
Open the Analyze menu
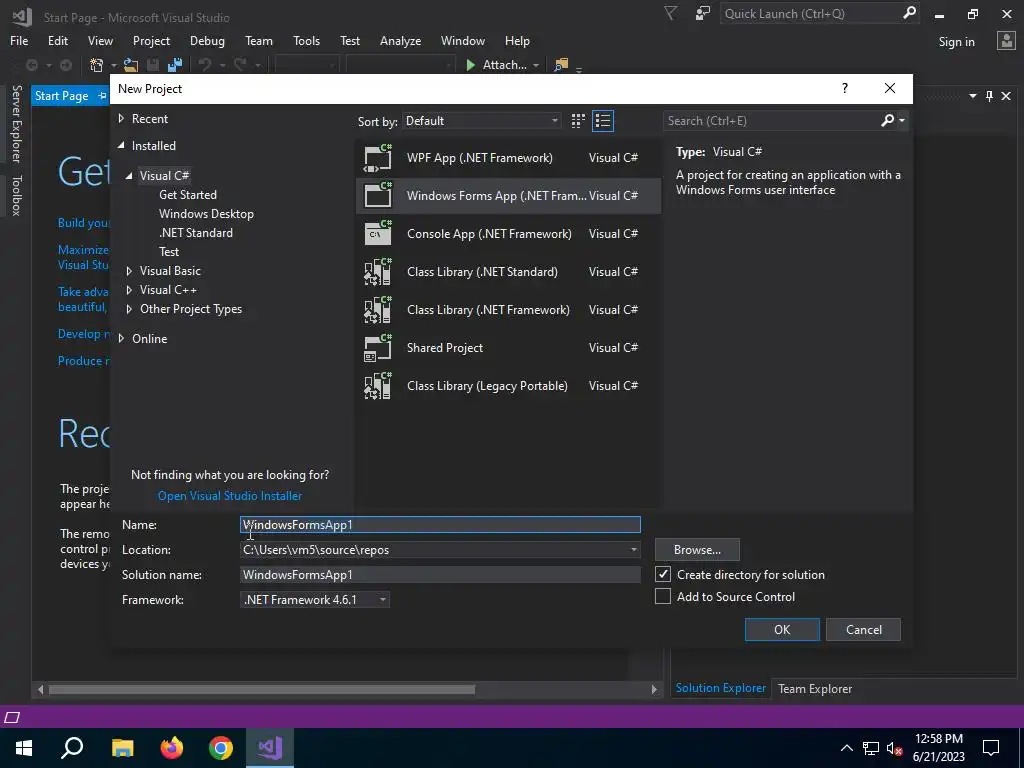(400, 40)
